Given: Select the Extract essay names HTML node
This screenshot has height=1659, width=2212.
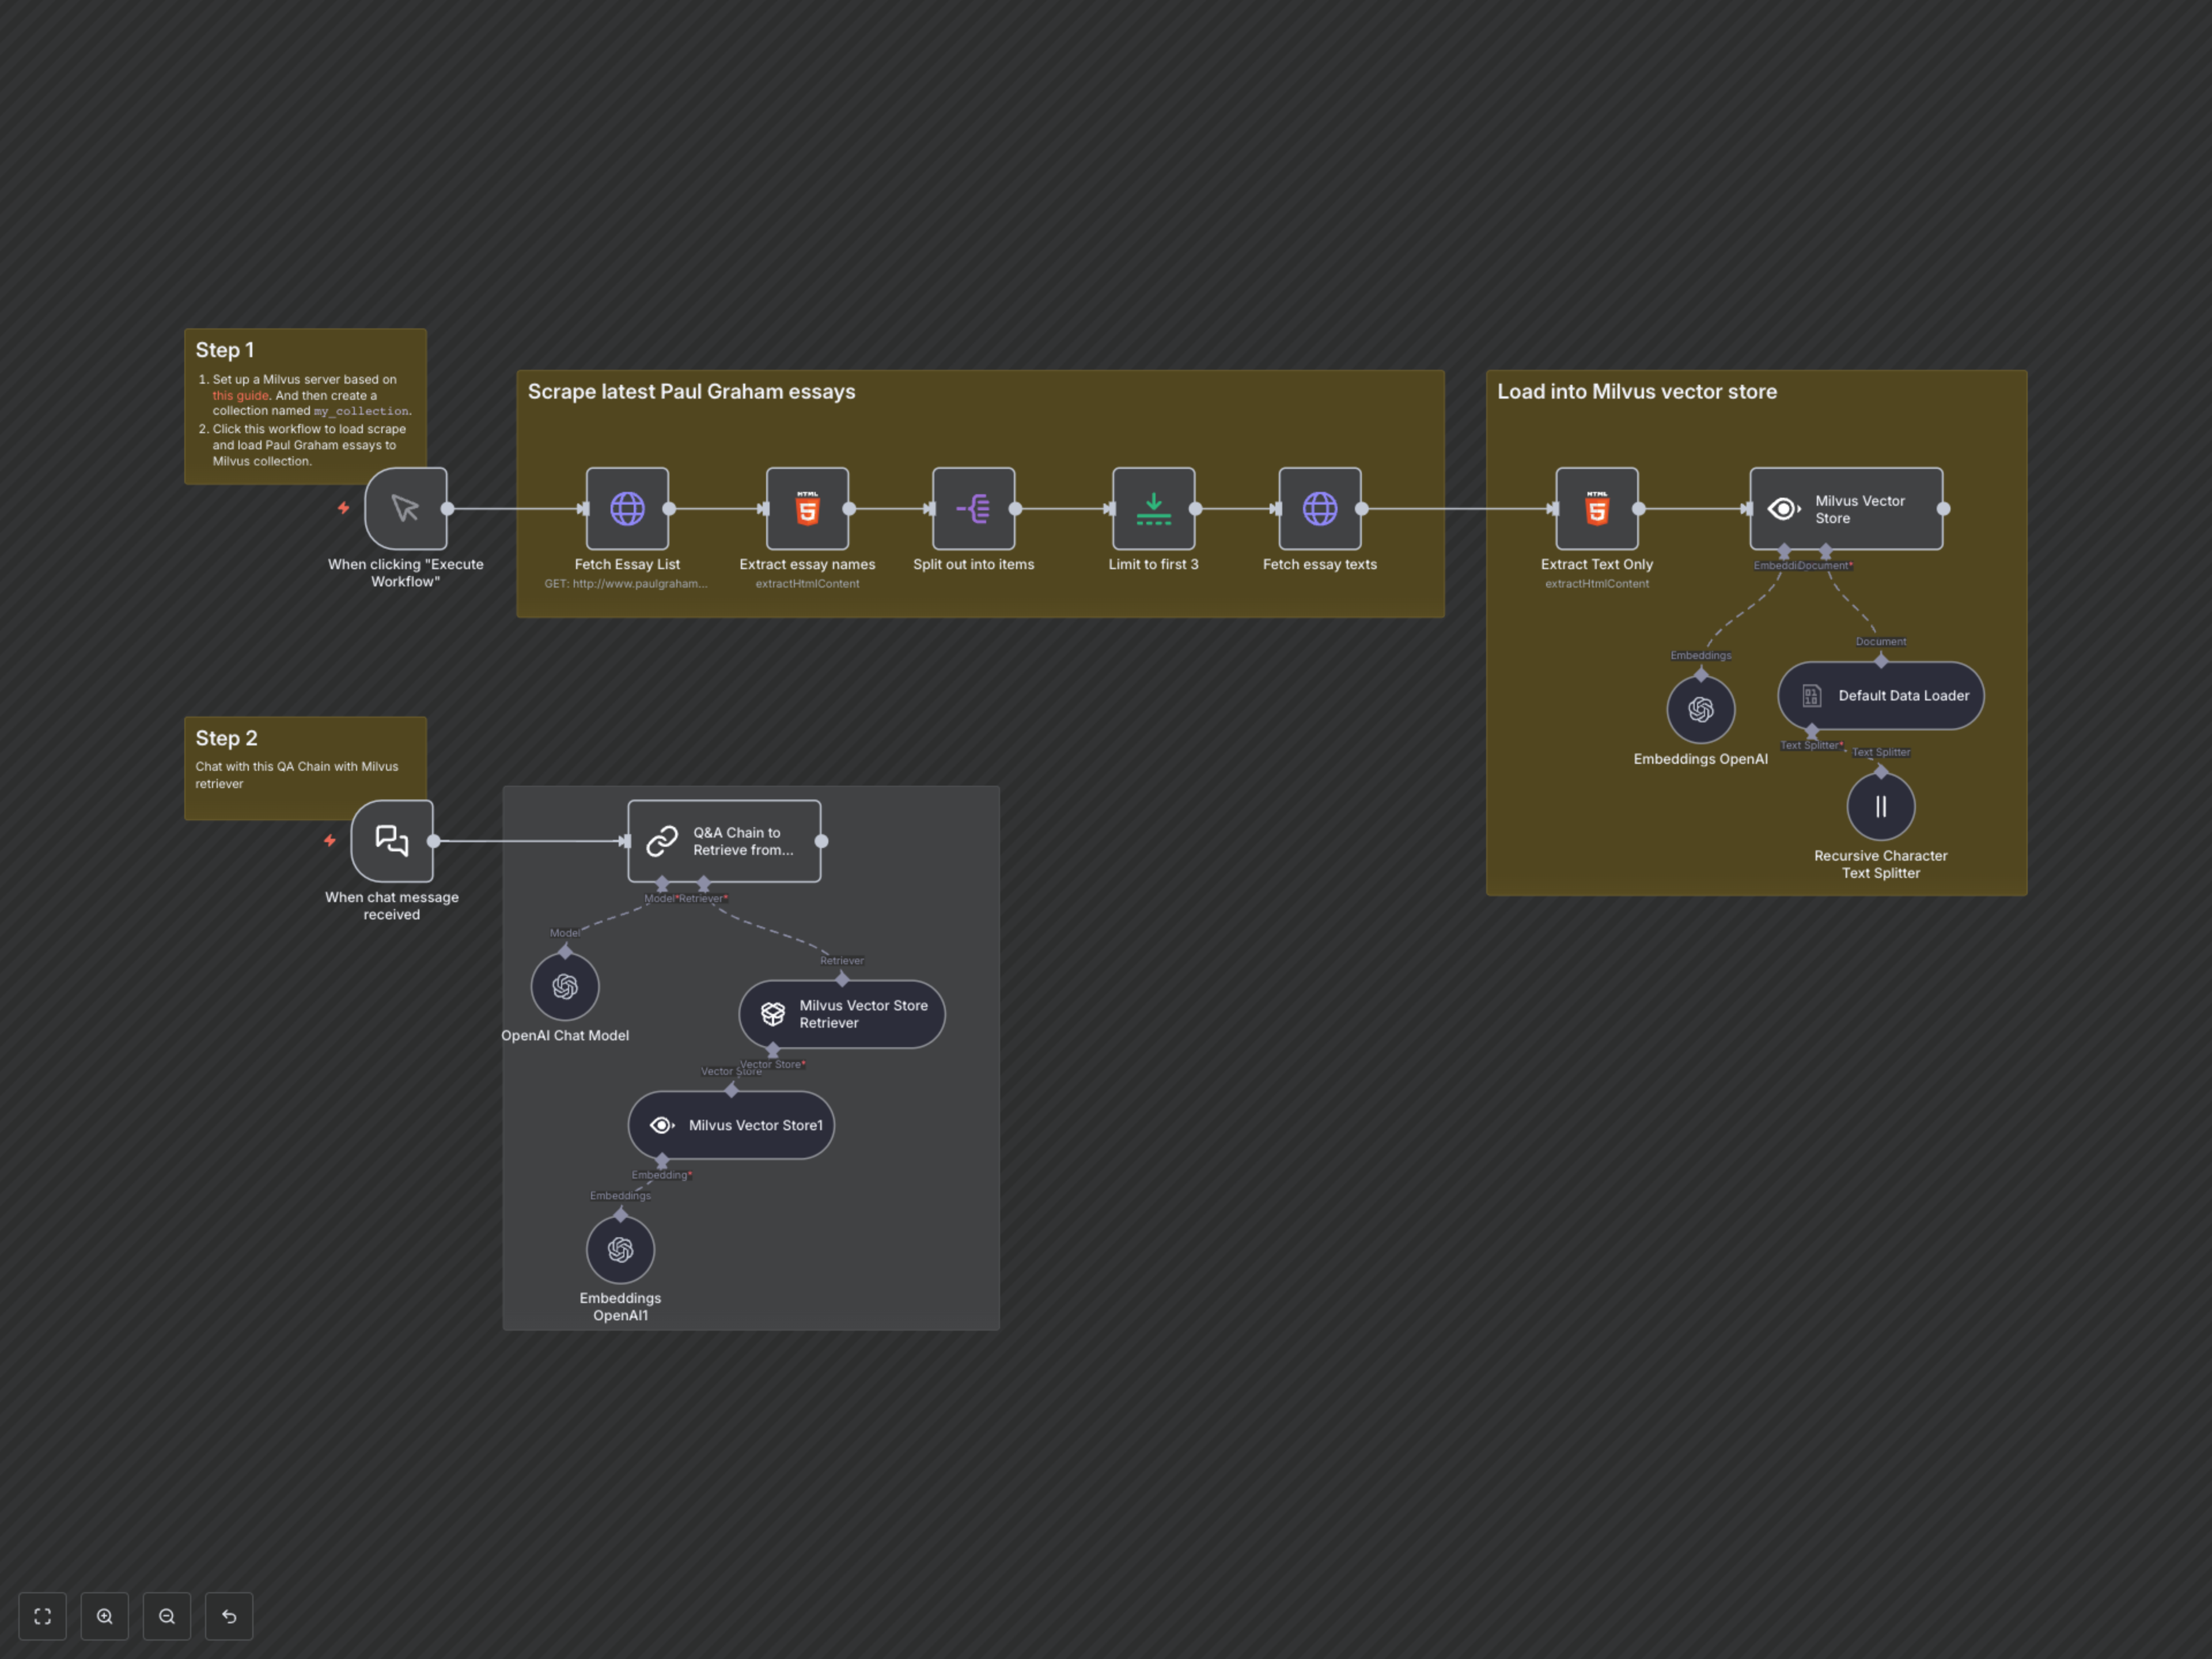Looking at the screenshot, I should (807, 508).
